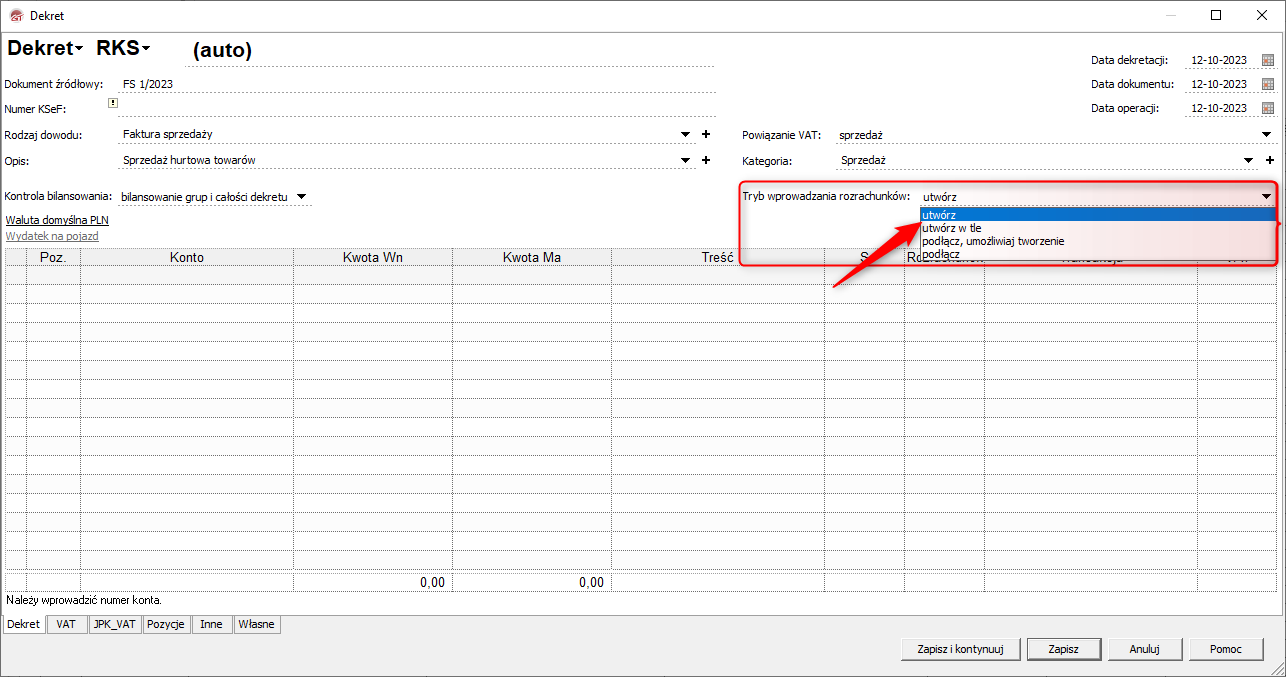Add new Rodzaj dowodu with plus icon
1286x677 pixels.
(705, 134)
